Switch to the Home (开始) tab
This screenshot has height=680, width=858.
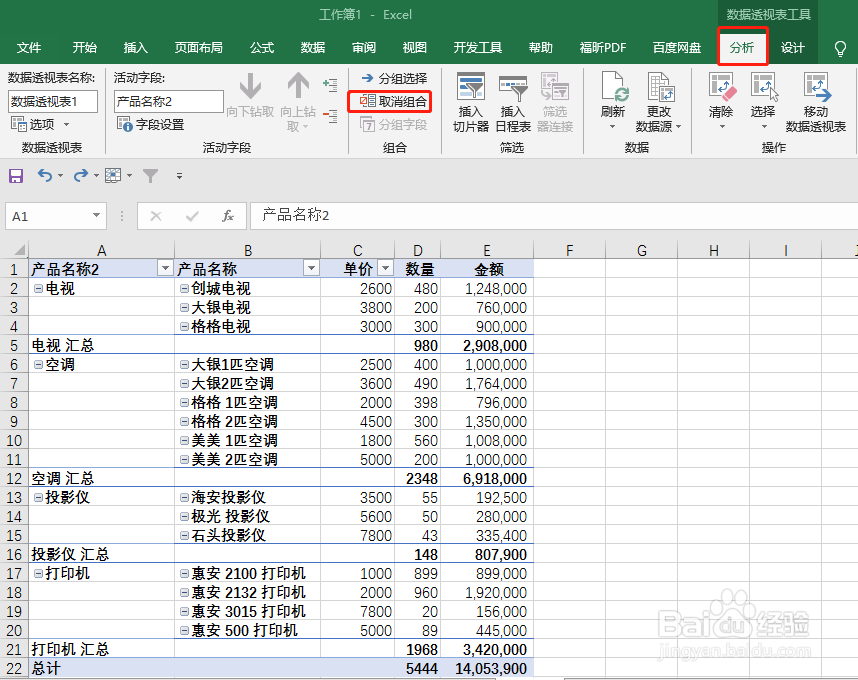pyautogui.click(x=84, y=48)
